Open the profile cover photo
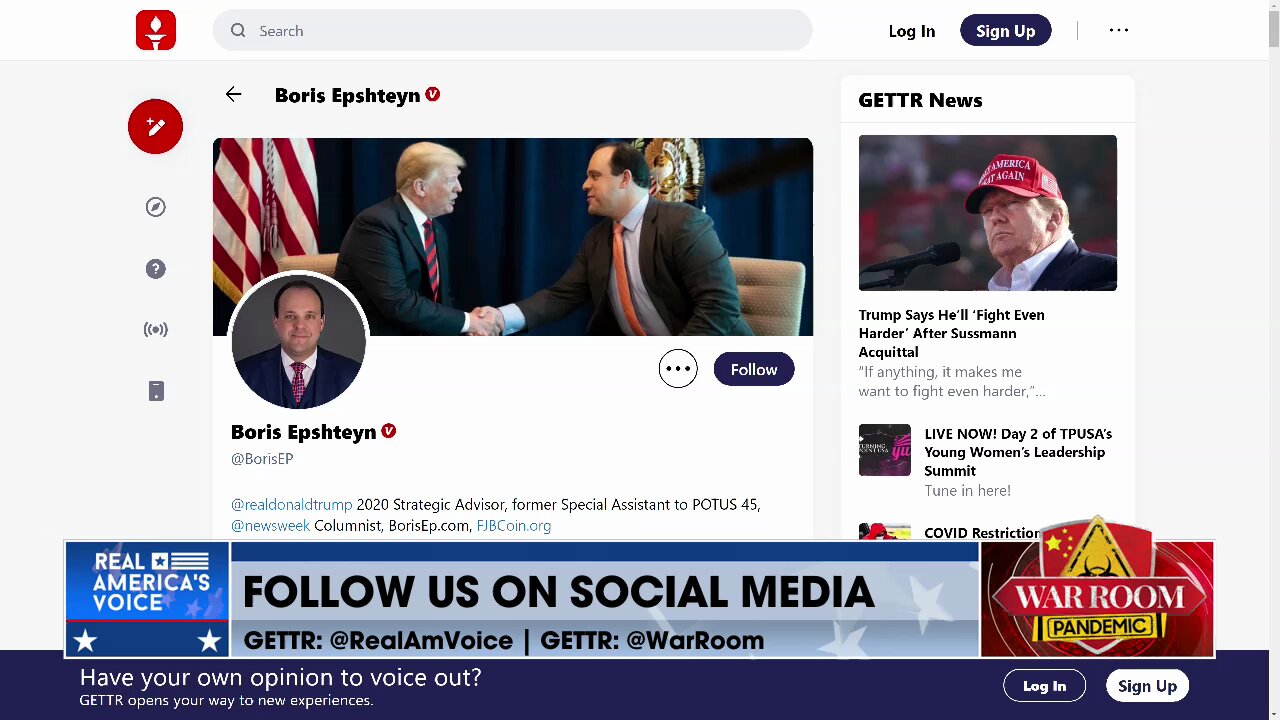This screenshot has width=1280, height=720. click(x=513, y=237)
